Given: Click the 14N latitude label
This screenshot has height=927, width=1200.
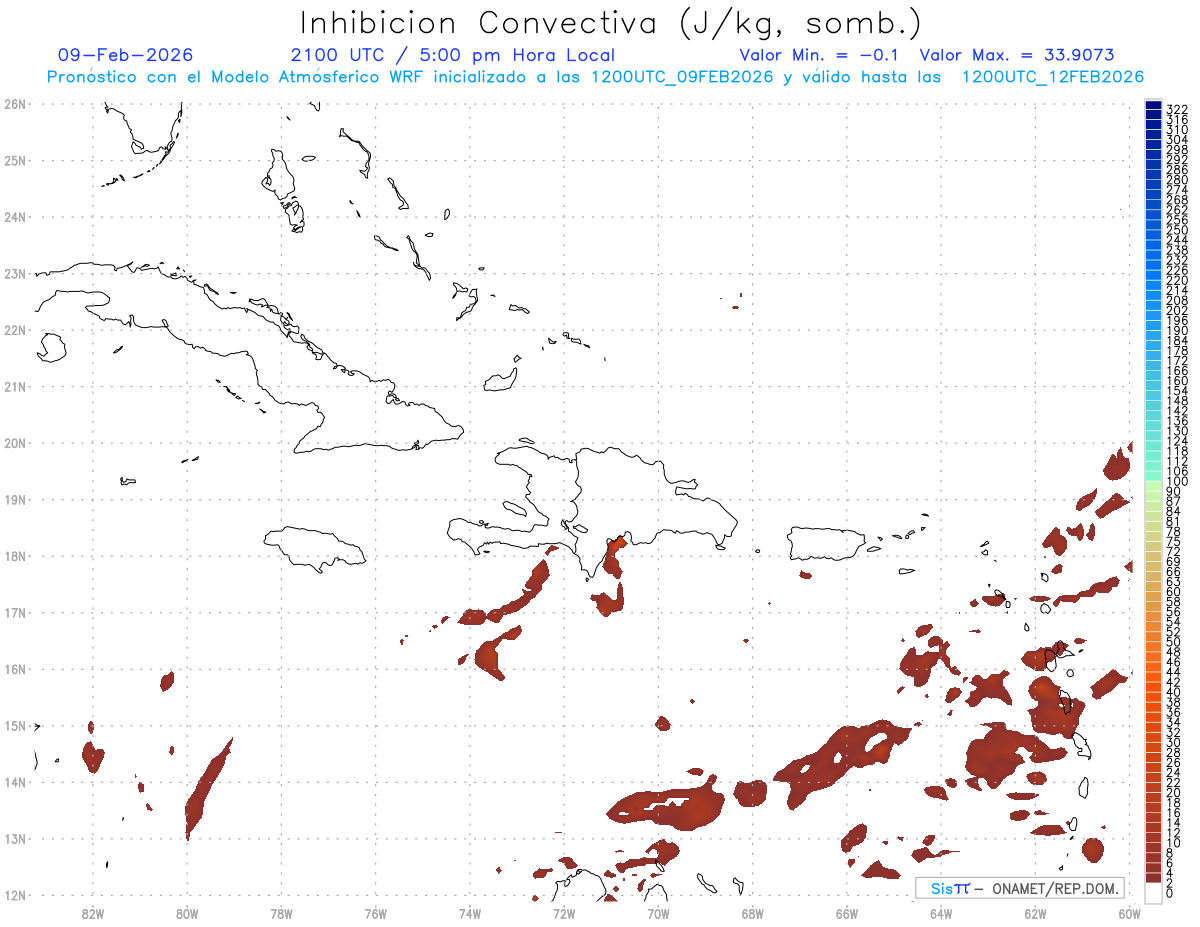Looking at the screenshot, I should 14,782.
